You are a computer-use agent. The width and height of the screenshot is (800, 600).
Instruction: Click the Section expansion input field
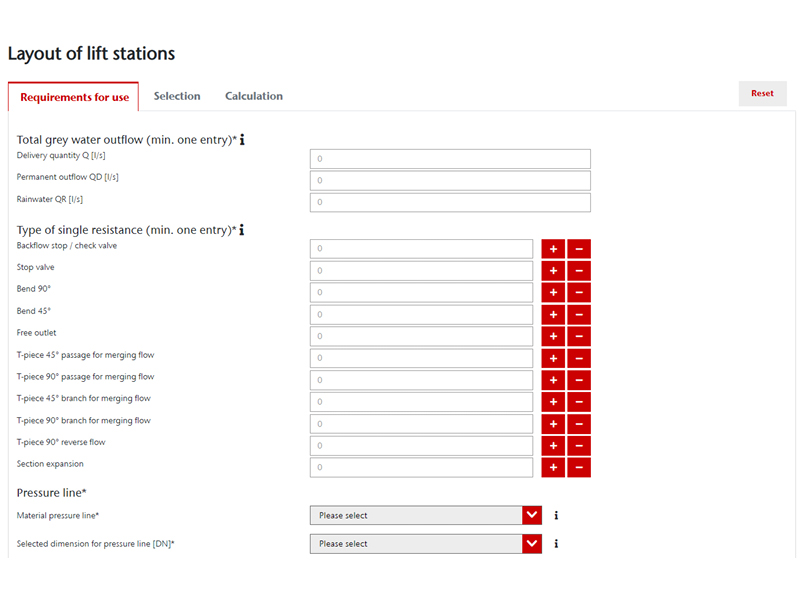[x=421, y=467]
